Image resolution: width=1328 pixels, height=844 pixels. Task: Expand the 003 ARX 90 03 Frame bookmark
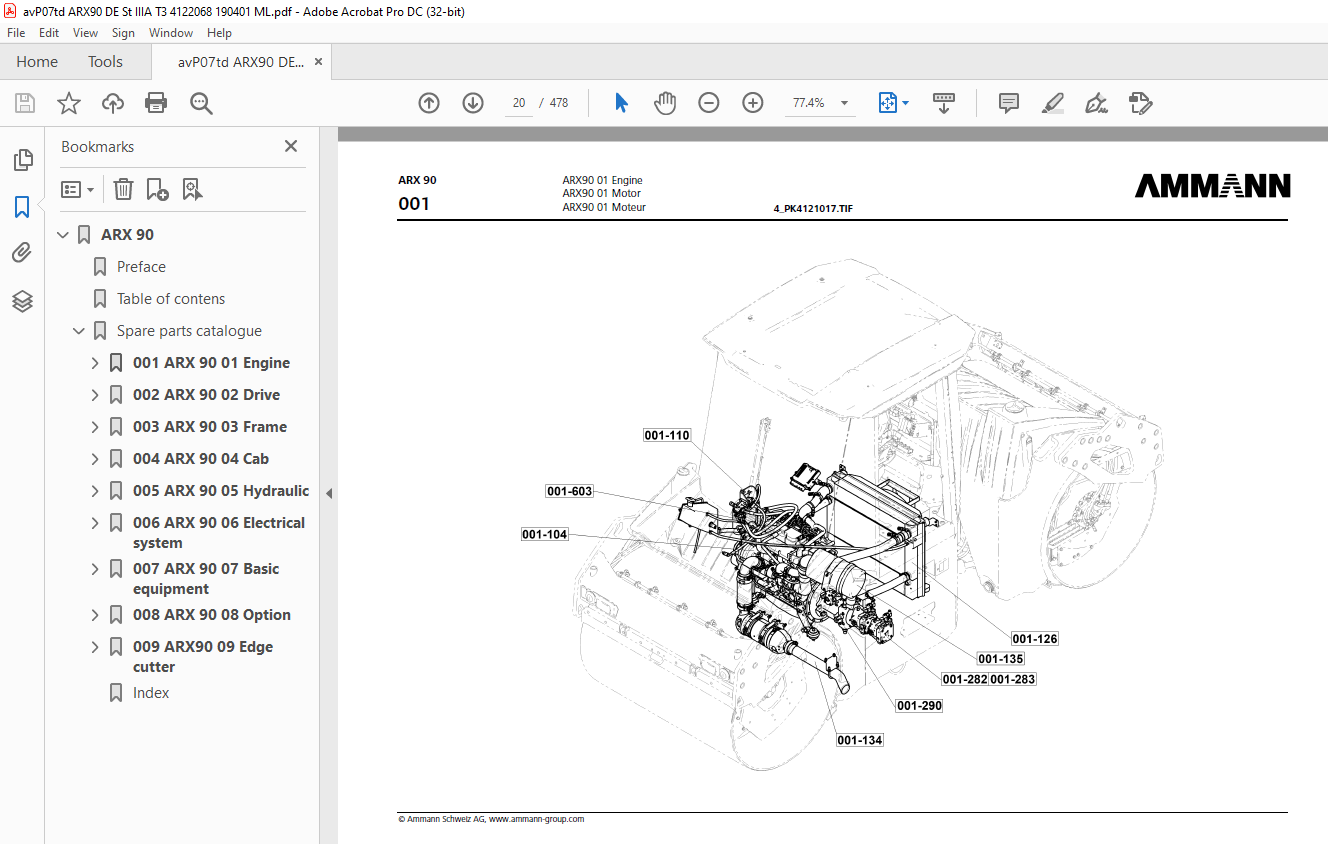tap(95, 427)
